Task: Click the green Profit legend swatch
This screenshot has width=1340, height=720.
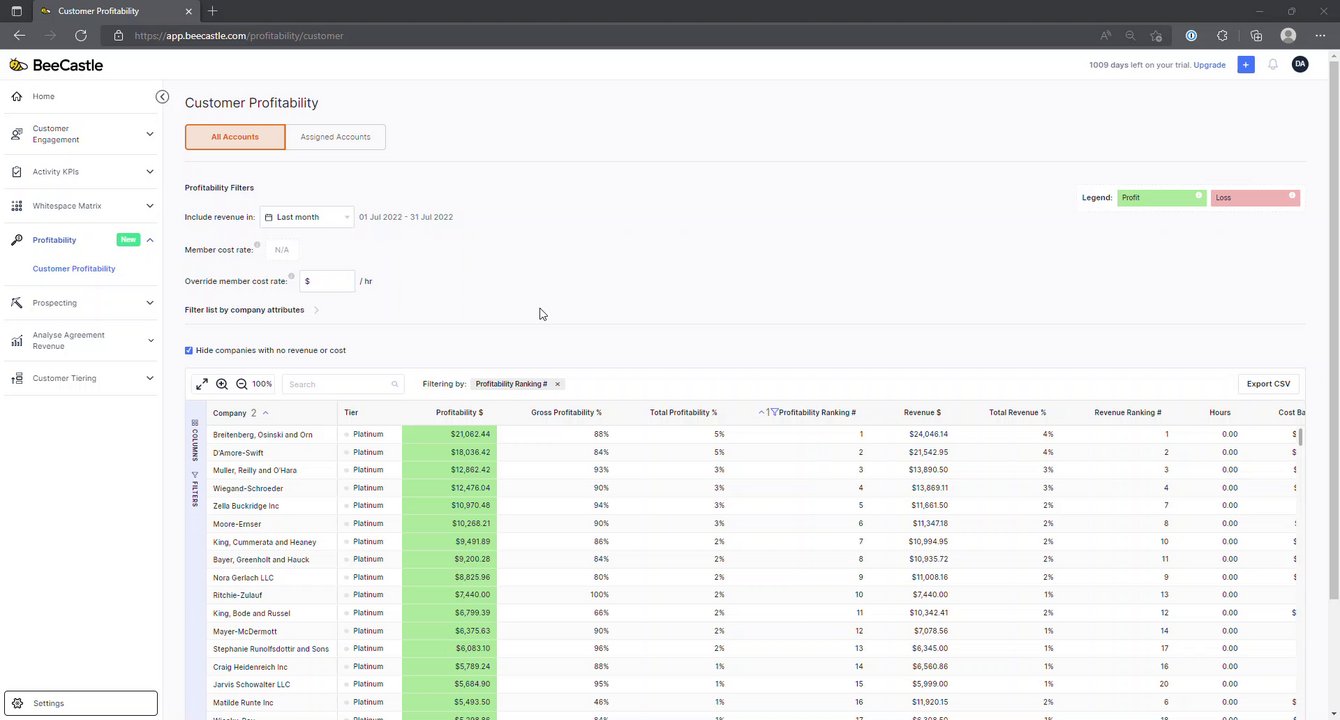Action: [1162, 198]
